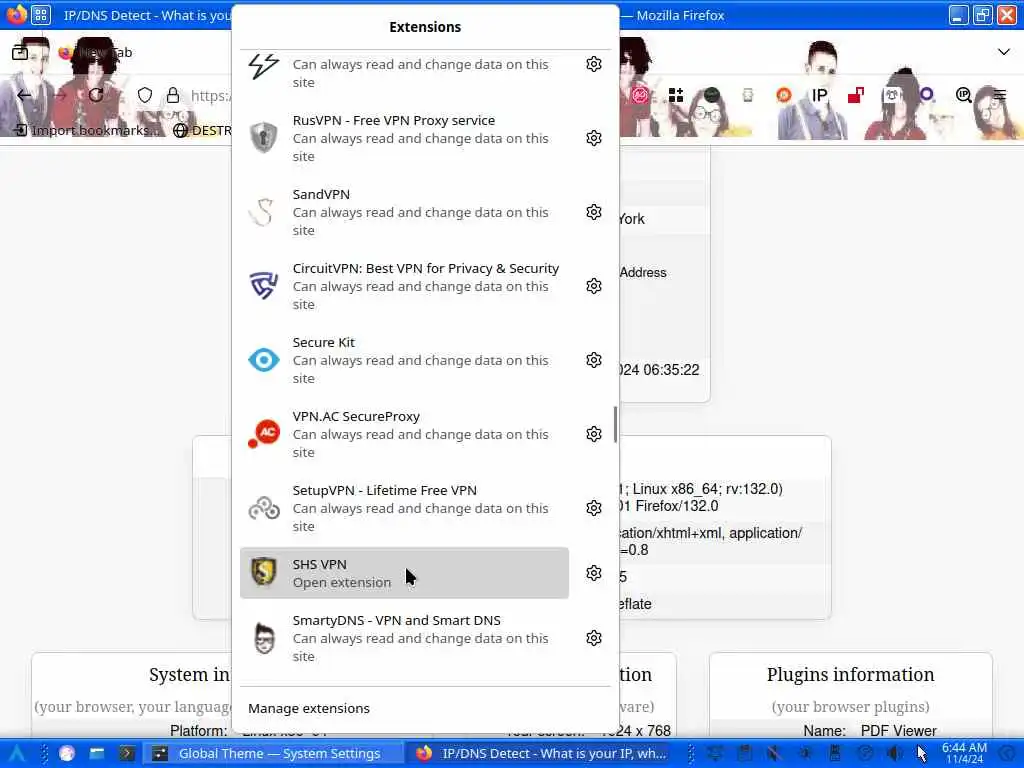
Task: Click the SmartyDNS bearded face icon
Action: 264,638
